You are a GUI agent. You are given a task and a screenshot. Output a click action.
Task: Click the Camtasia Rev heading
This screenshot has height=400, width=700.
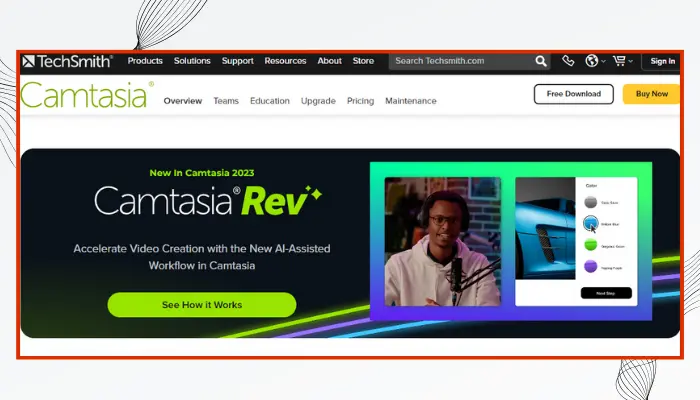(208, 200)
